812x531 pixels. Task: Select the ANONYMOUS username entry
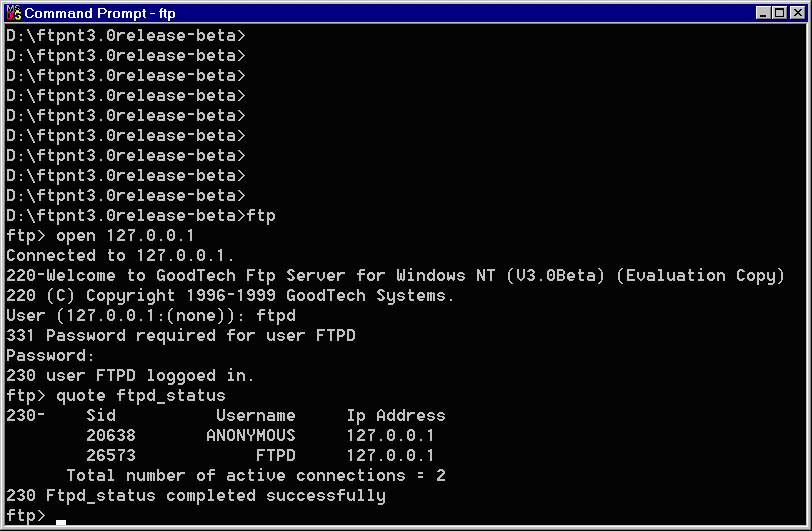(x=251, y=436)
